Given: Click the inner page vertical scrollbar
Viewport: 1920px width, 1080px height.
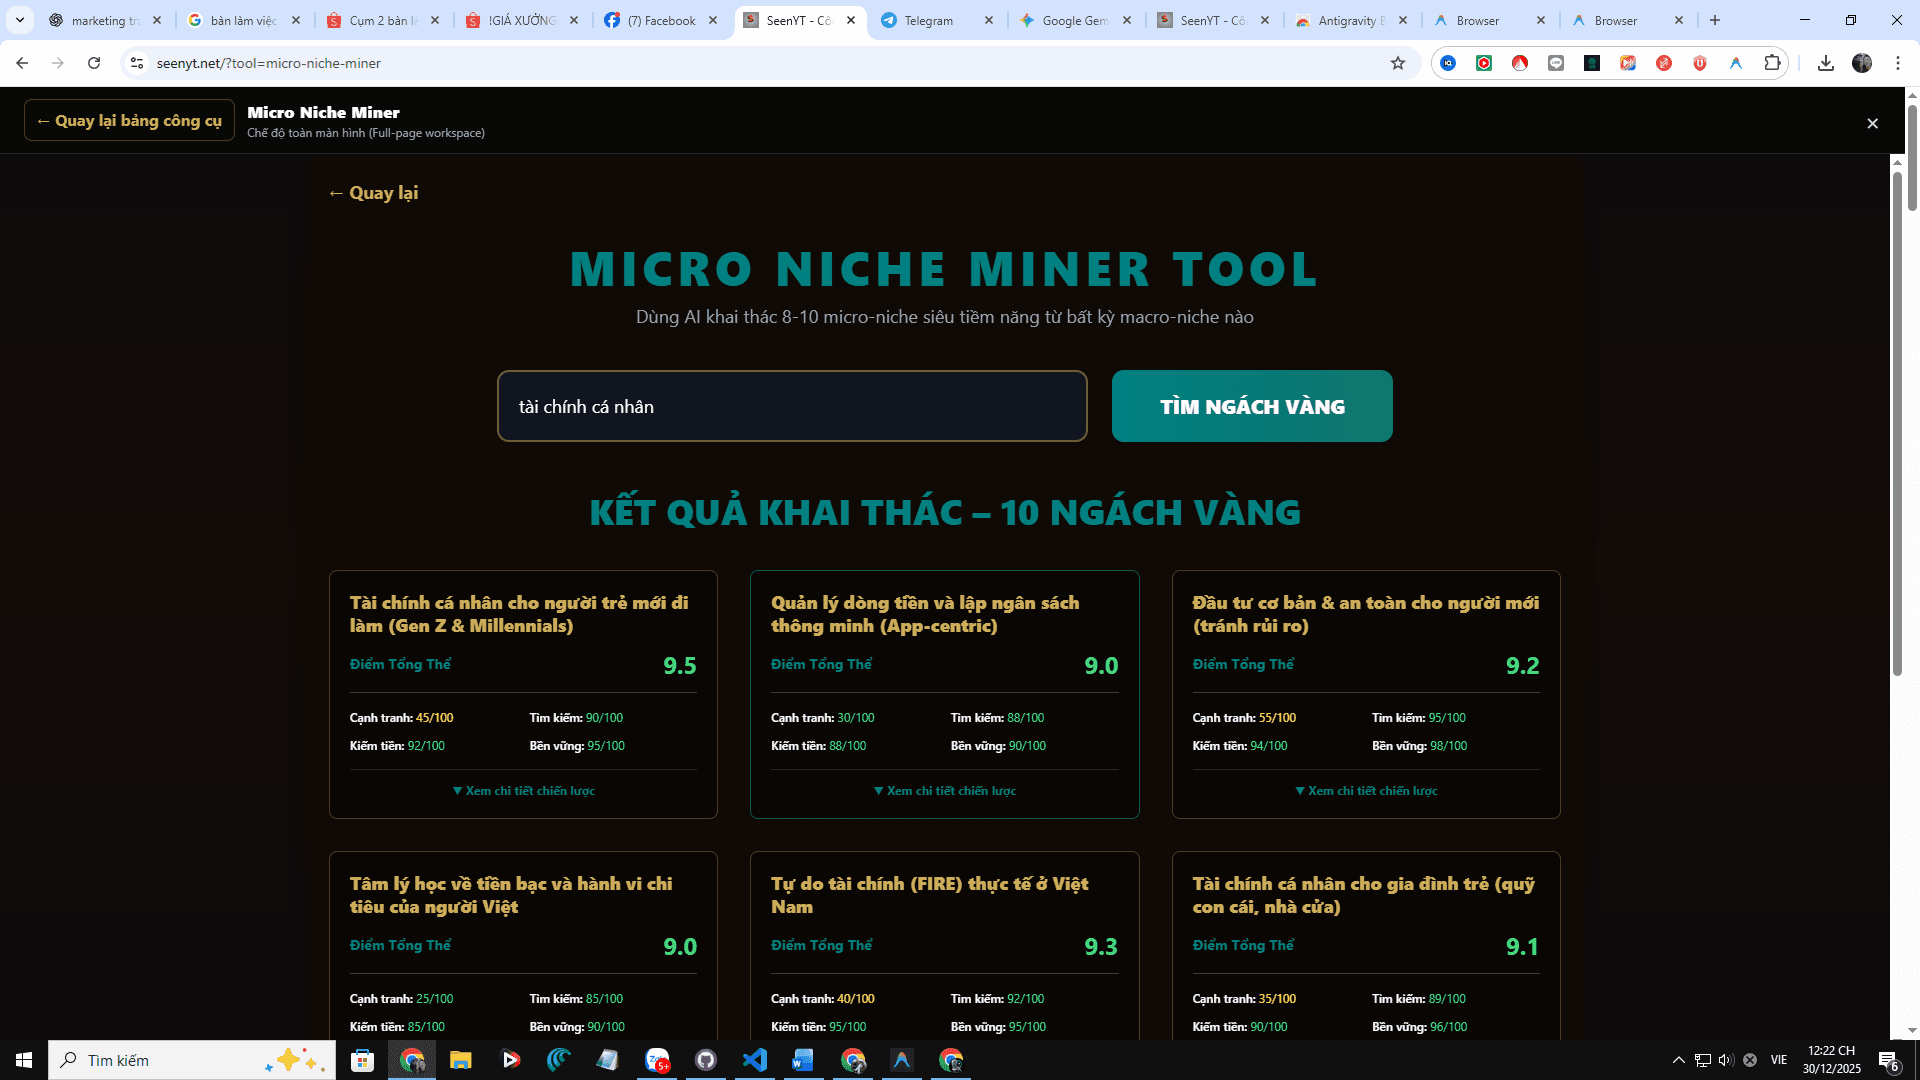Looking at the screenshot, I should pos(1896,424).
